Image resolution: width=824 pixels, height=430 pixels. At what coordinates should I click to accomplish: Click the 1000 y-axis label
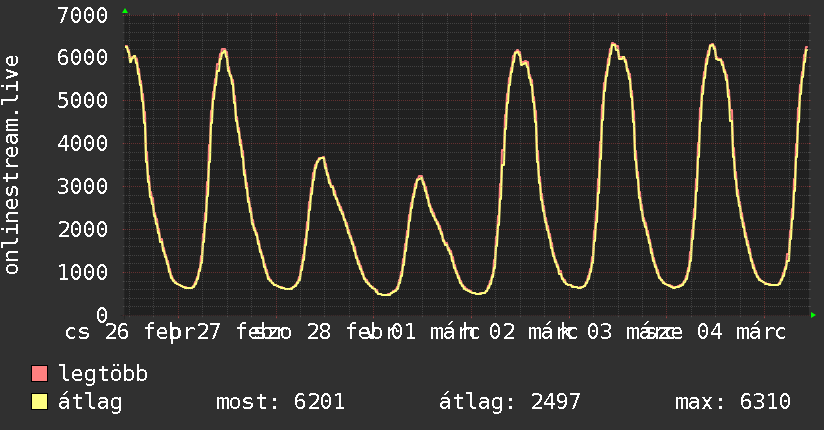click(x=83, y=272)
